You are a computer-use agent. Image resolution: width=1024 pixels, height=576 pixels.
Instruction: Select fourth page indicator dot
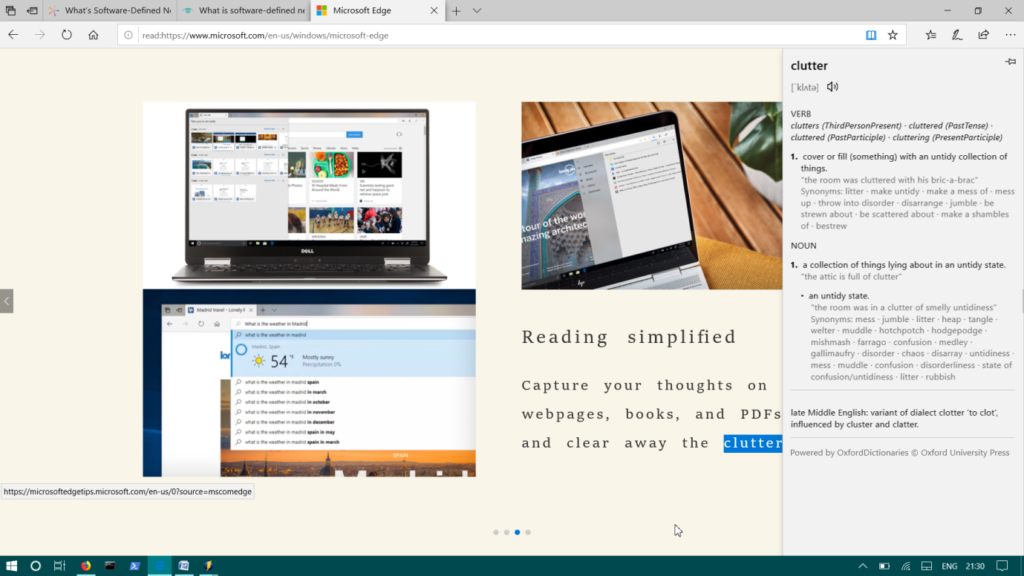pos(528,532)
